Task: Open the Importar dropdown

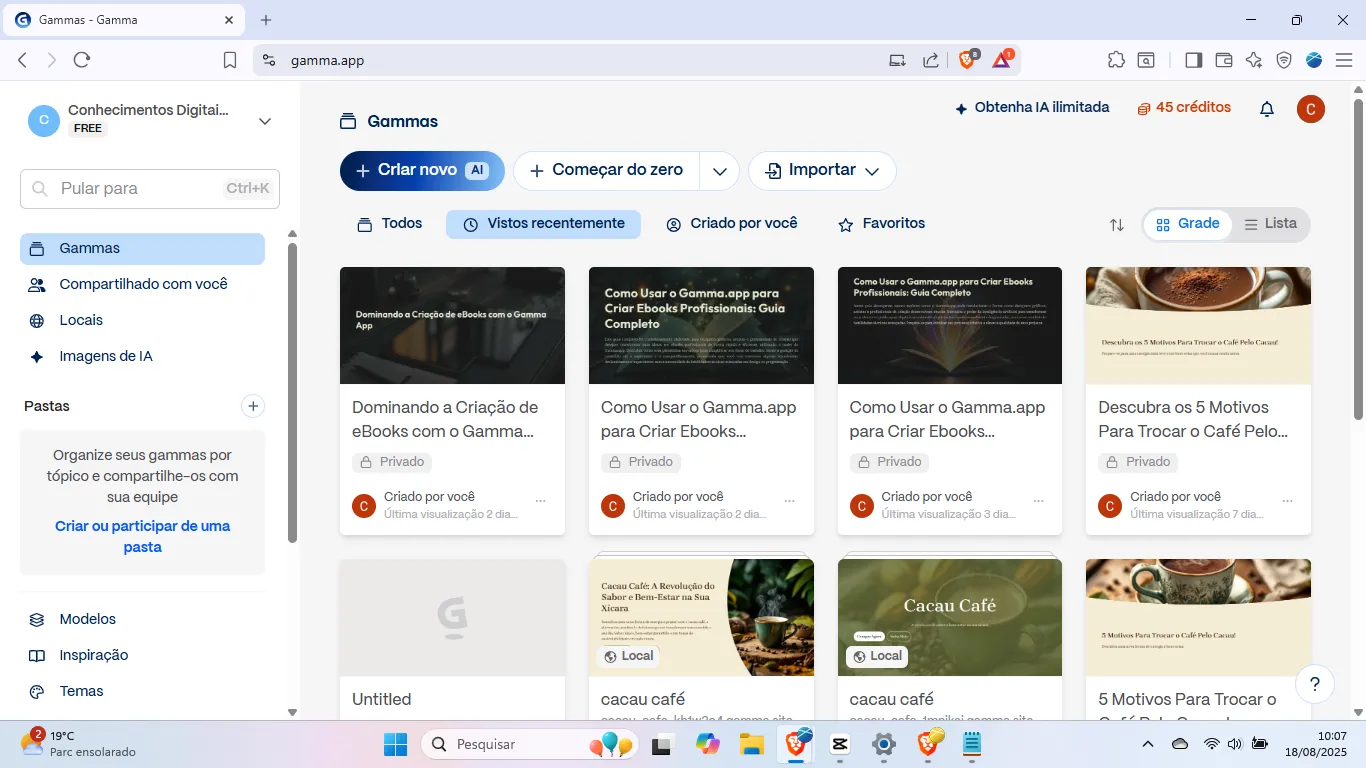Action: pos(822,171)
